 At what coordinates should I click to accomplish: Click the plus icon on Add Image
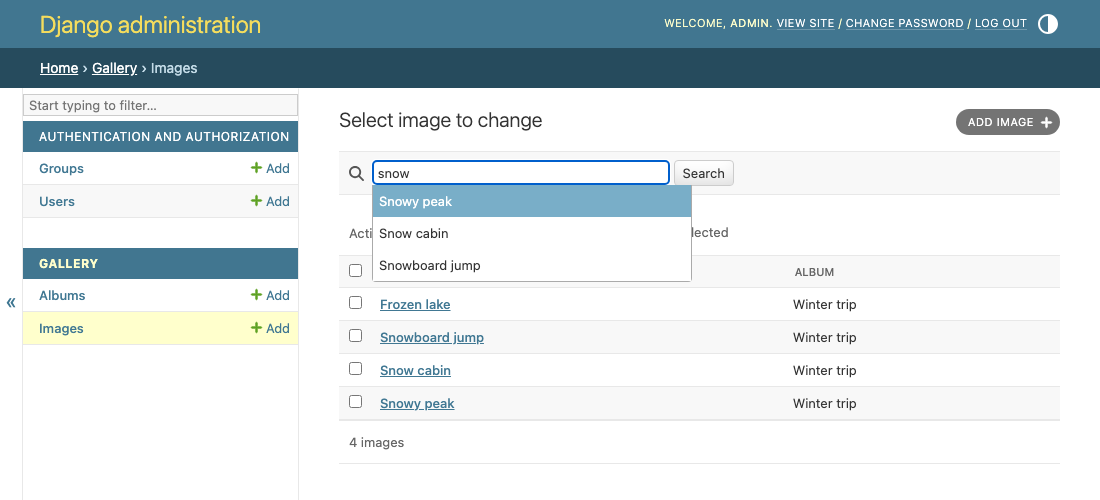coord(1046,123)
